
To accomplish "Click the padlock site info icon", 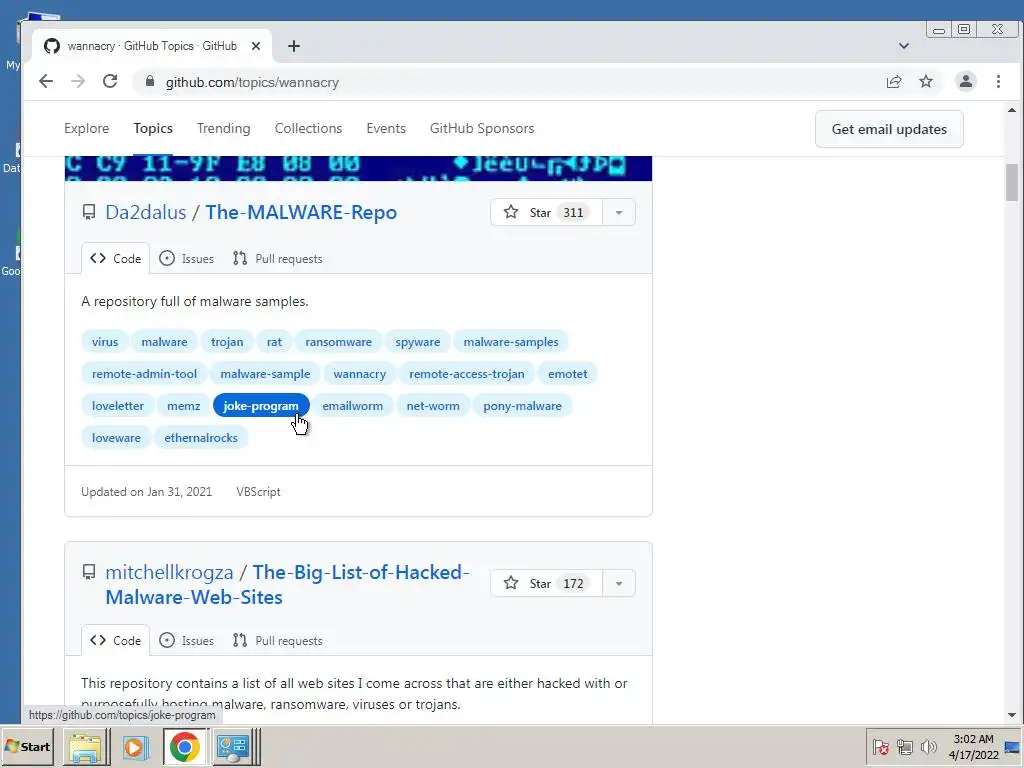I will coord(150,82).
